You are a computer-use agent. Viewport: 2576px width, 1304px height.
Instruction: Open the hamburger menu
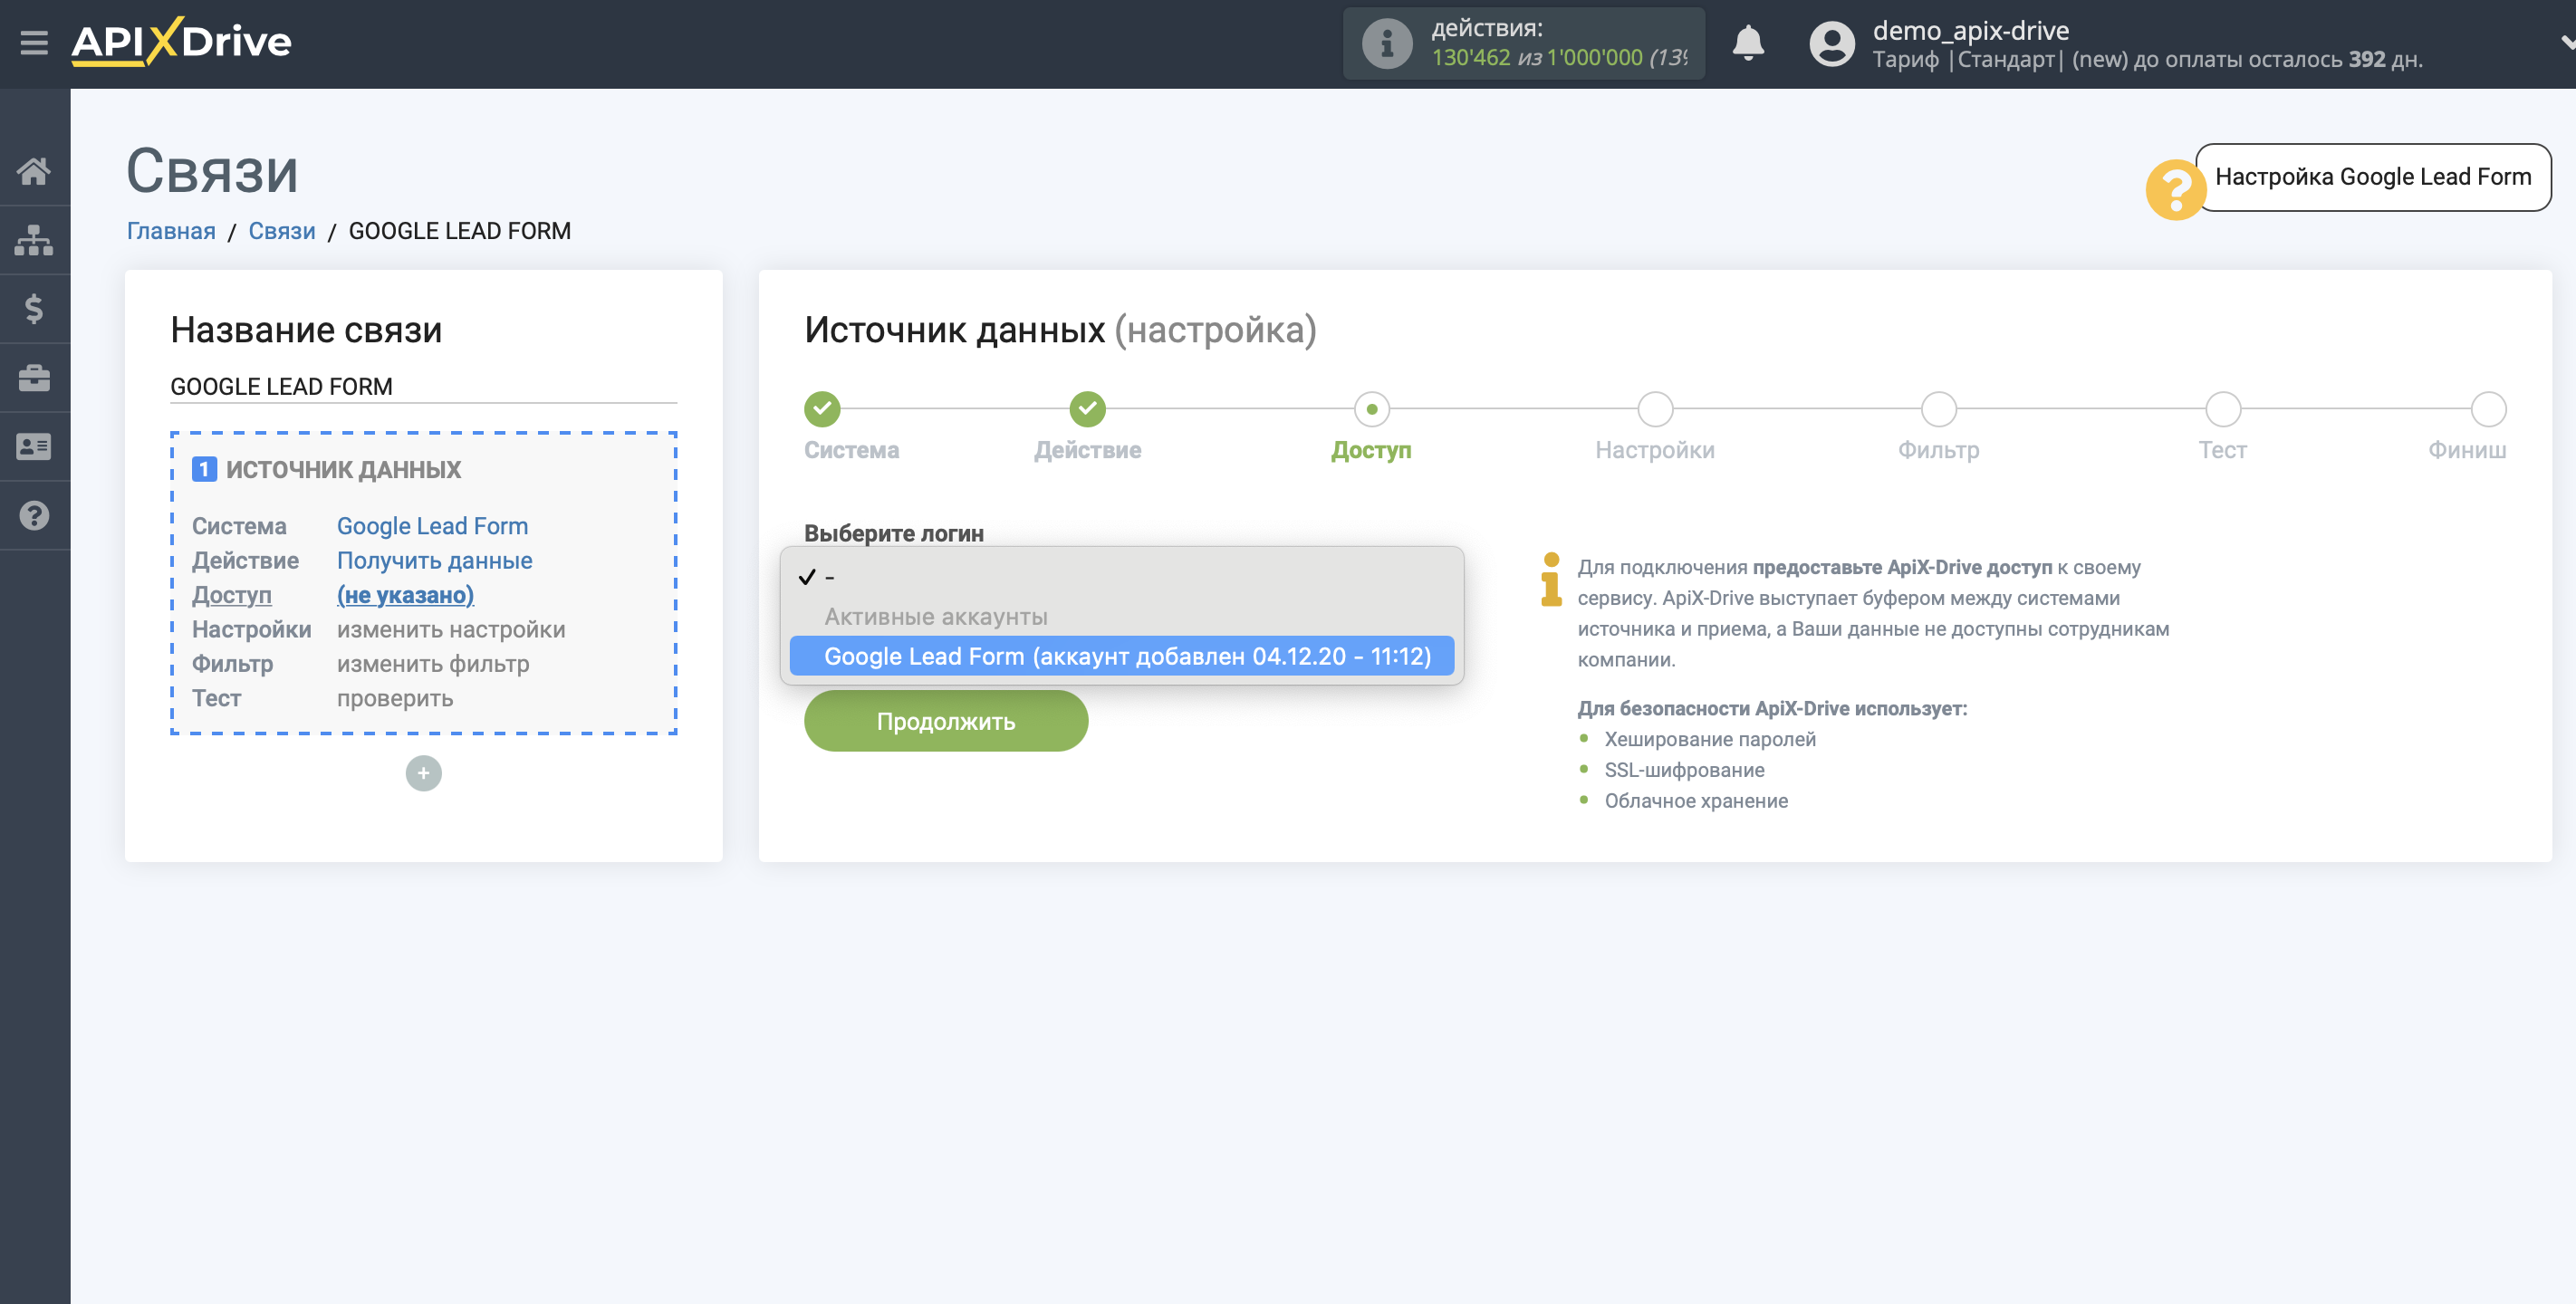(34, 43)
